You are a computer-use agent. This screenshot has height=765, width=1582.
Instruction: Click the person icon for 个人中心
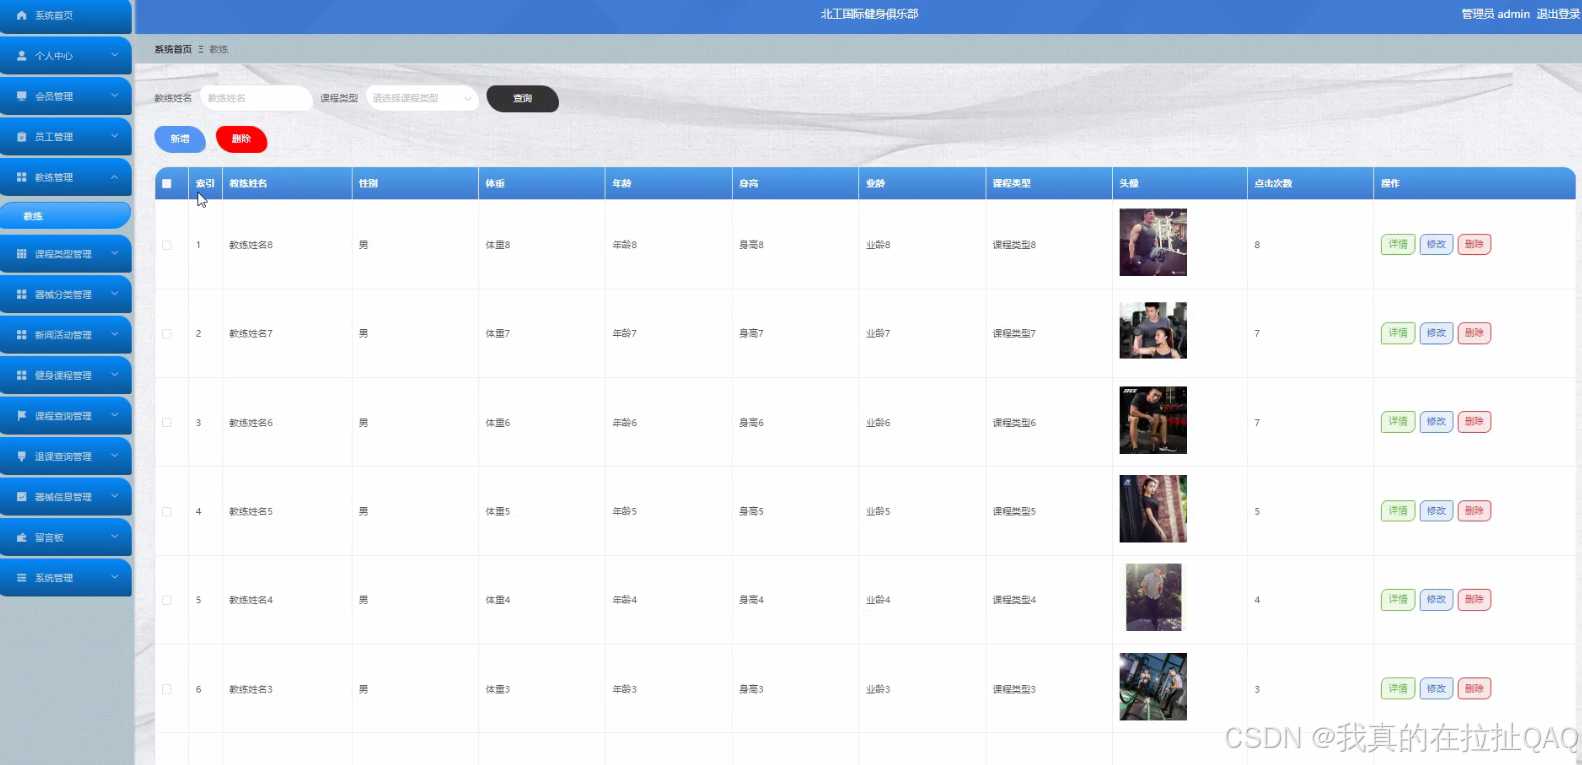click(x=22, y=56)
